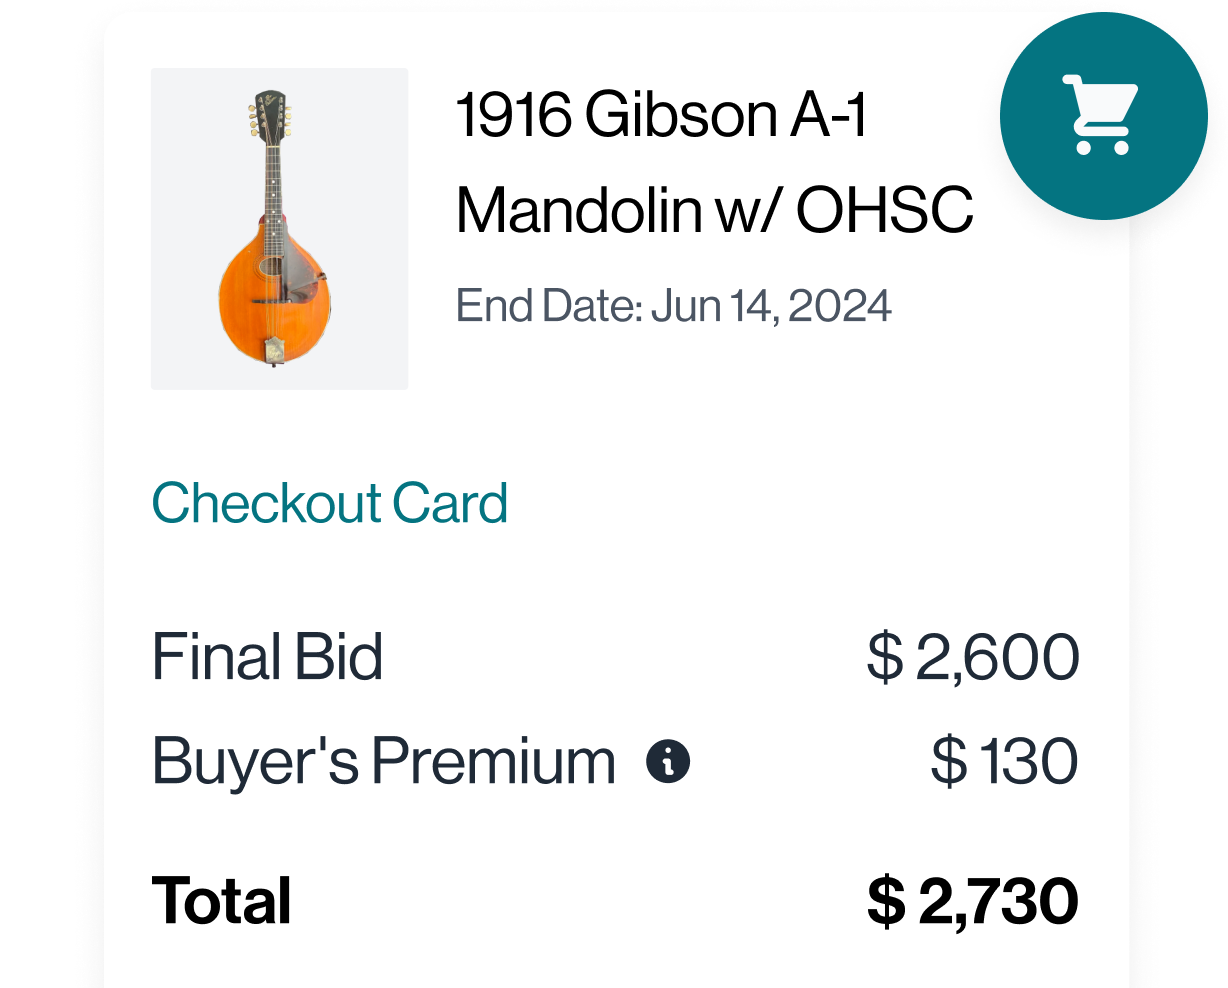Click the Final Bid label

[x=267, y=658]
